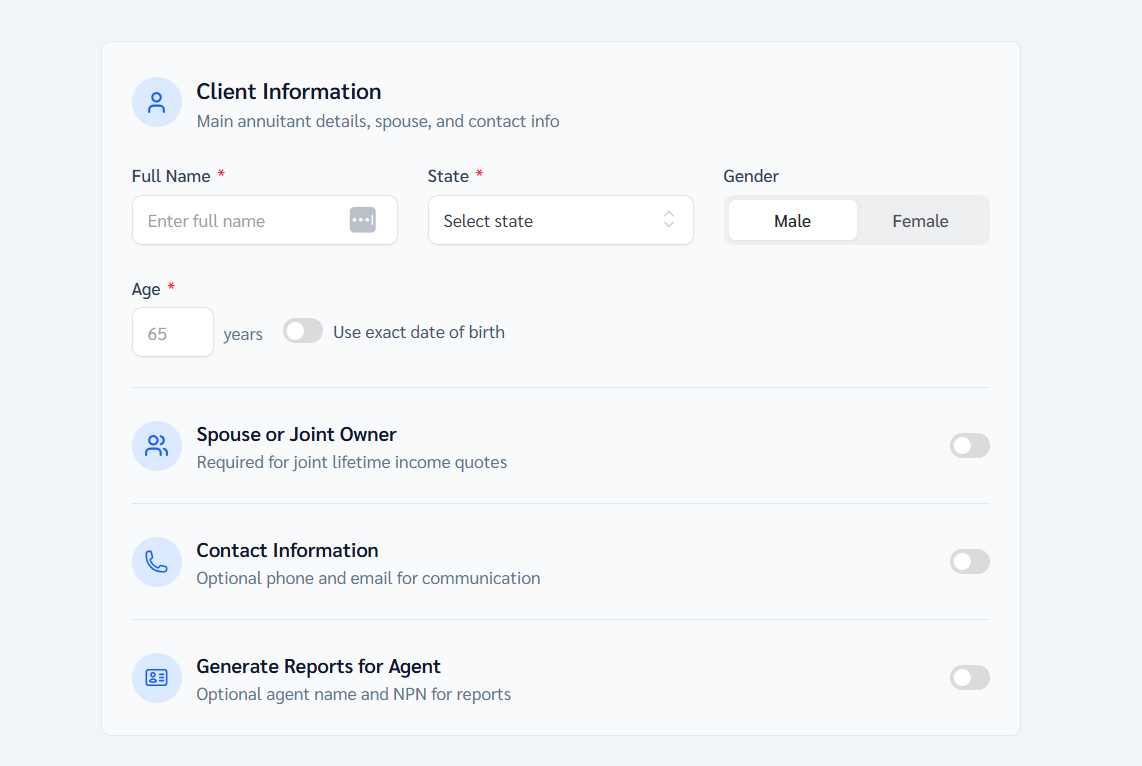Click 'Main annuitant details, spouse, and contact info' text
1142x766 pixels.
point(378,121)
